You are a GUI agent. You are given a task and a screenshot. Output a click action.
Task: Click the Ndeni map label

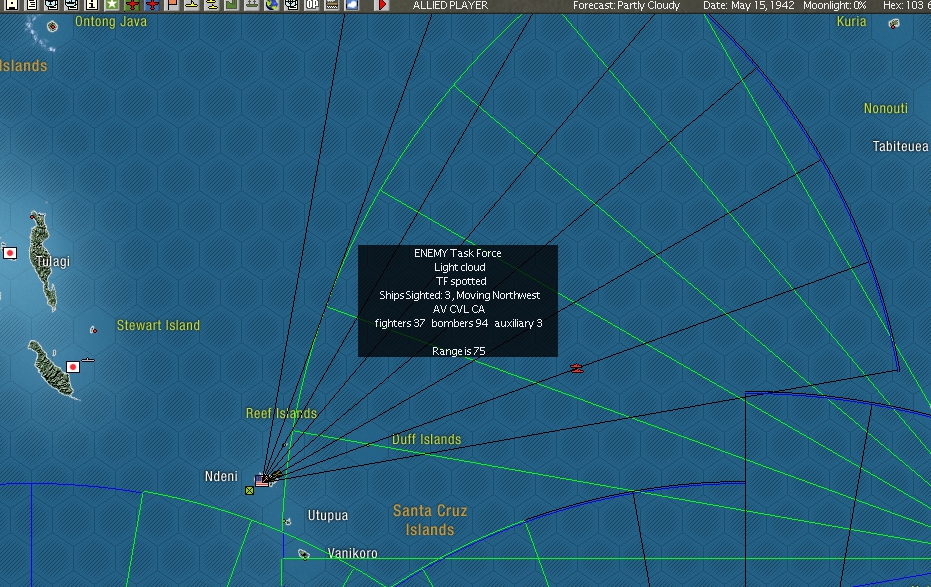(x=221, y=476)
